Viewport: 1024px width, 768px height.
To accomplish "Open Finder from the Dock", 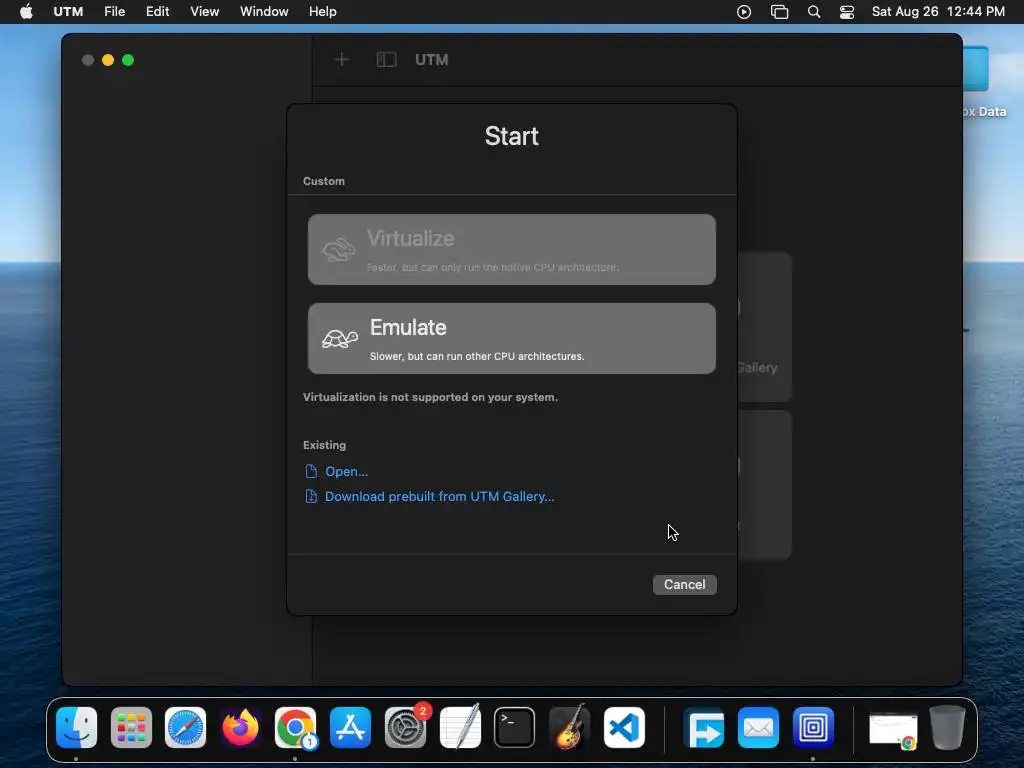I will [76, 728].
